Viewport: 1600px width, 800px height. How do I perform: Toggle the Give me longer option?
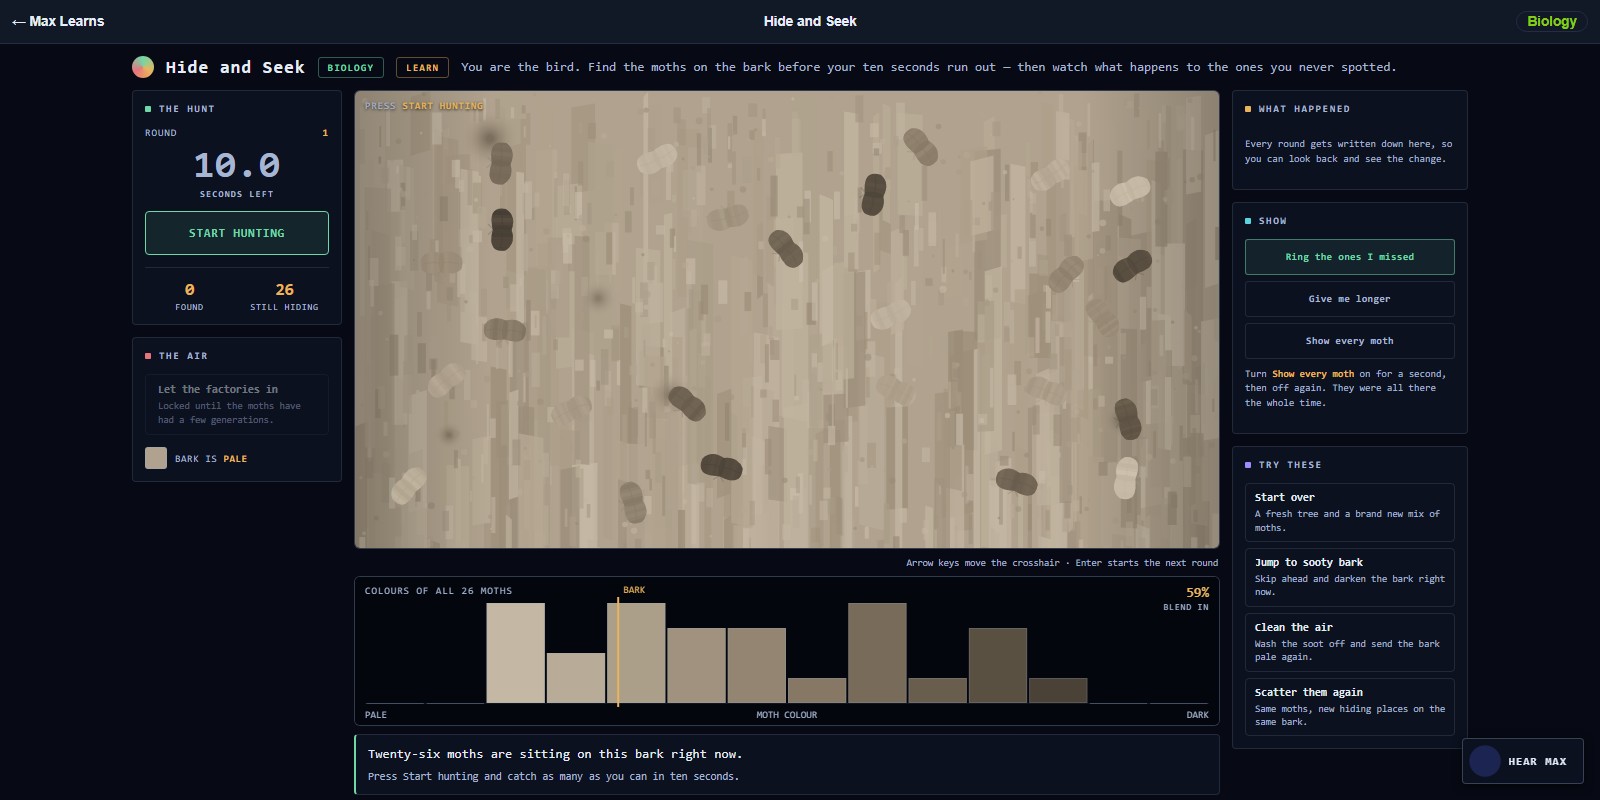pyautogui.click(x=1349, y=299)
